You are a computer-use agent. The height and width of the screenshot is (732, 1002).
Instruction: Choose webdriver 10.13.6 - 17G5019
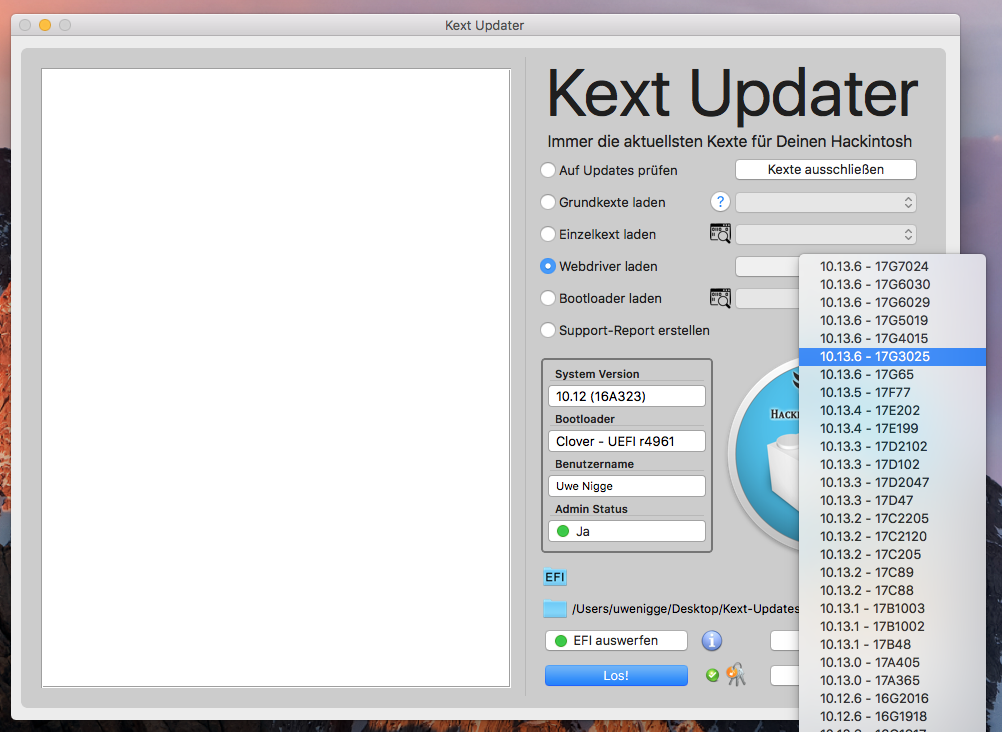[x=892, y=320]
